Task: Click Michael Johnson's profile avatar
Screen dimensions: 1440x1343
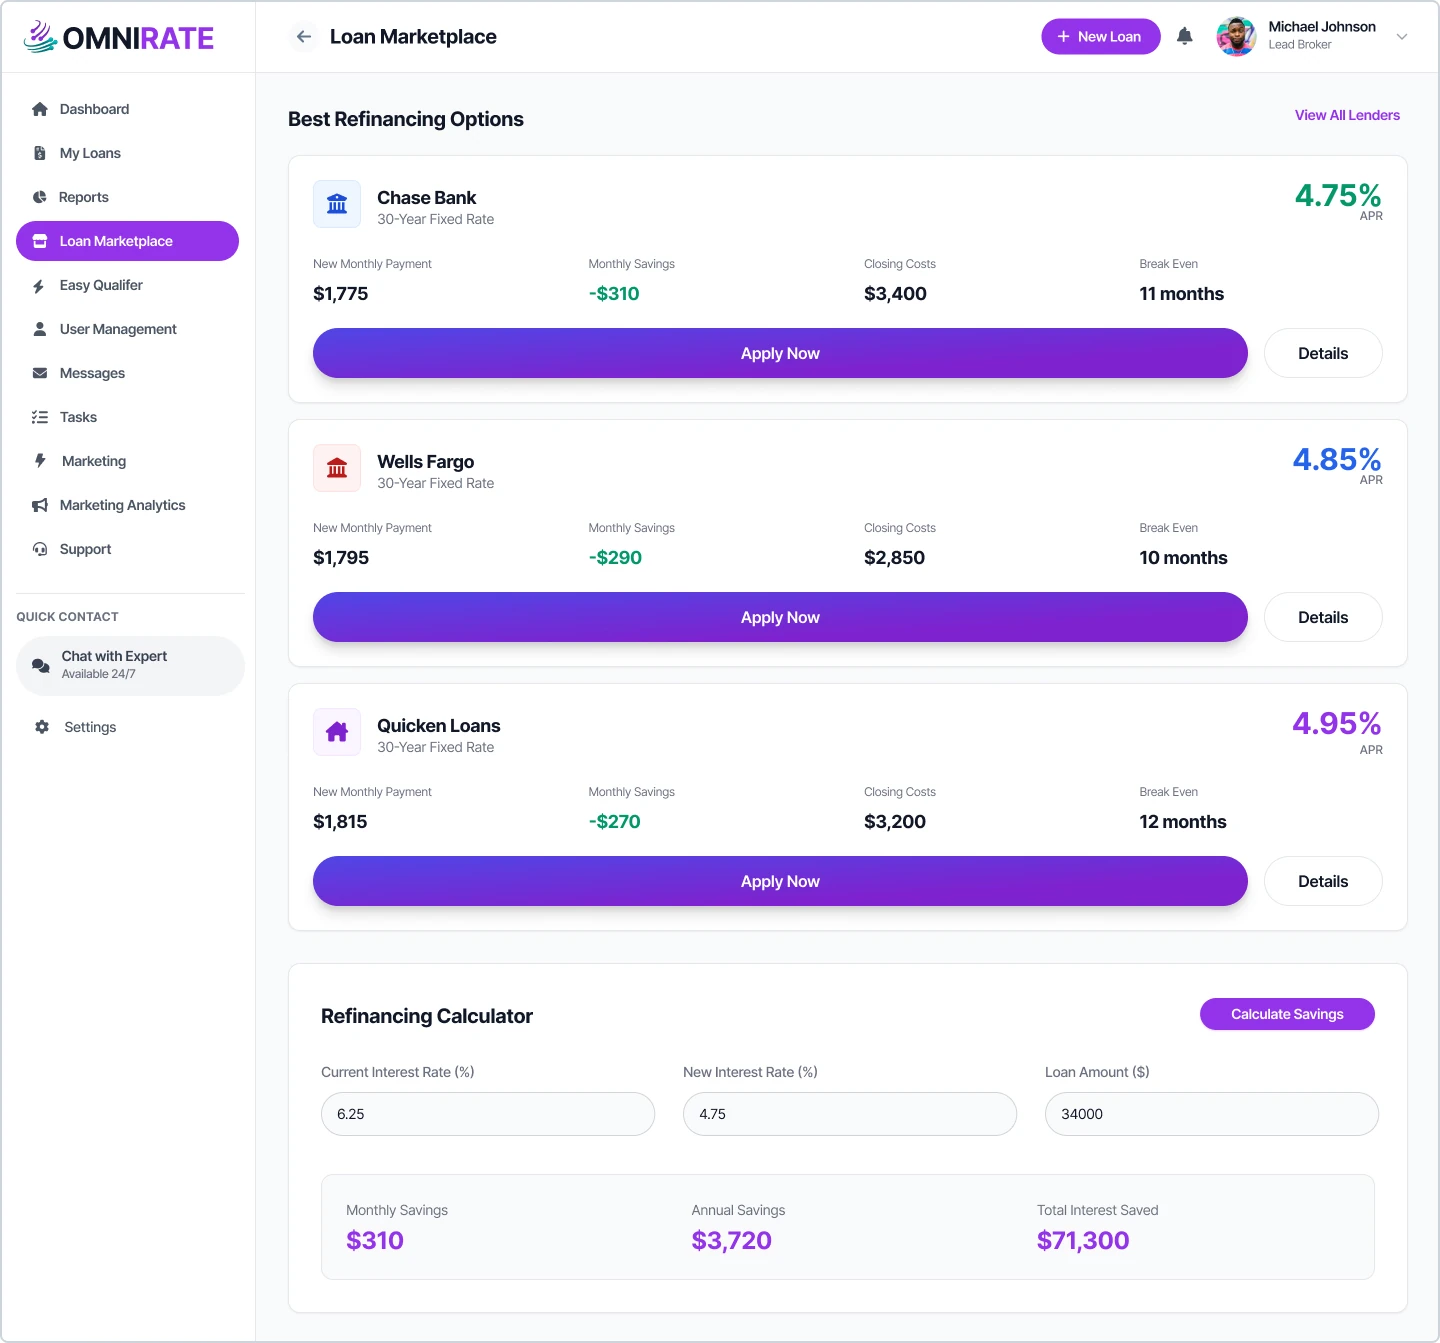Action: tap(1236, 37)
